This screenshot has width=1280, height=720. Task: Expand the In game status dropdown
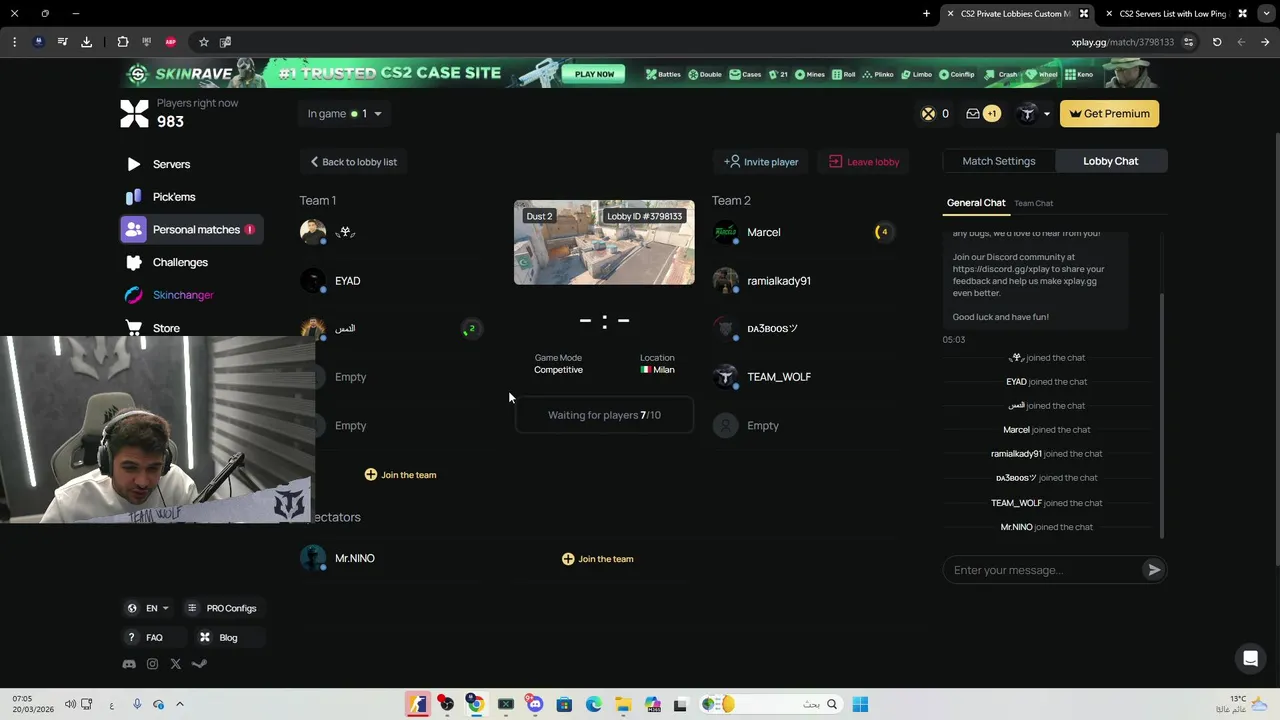click(344, 114)
